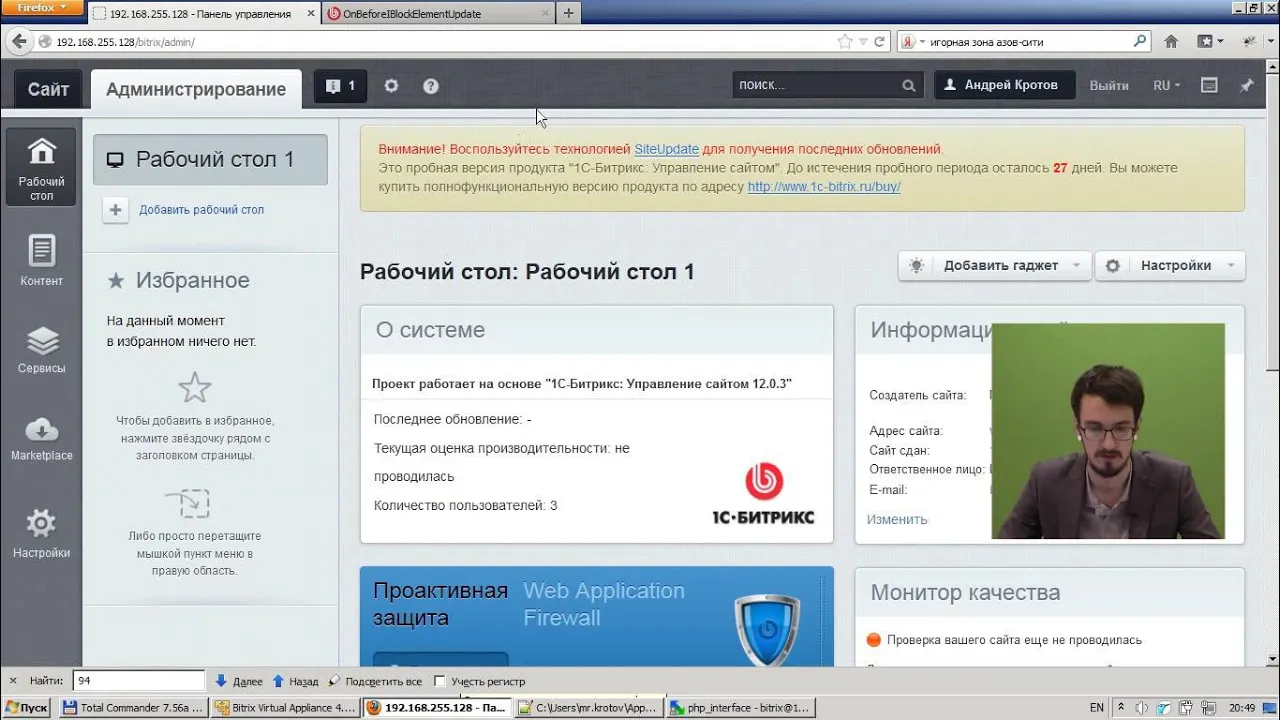Click the Выйти logout button

coord(1109,86)
